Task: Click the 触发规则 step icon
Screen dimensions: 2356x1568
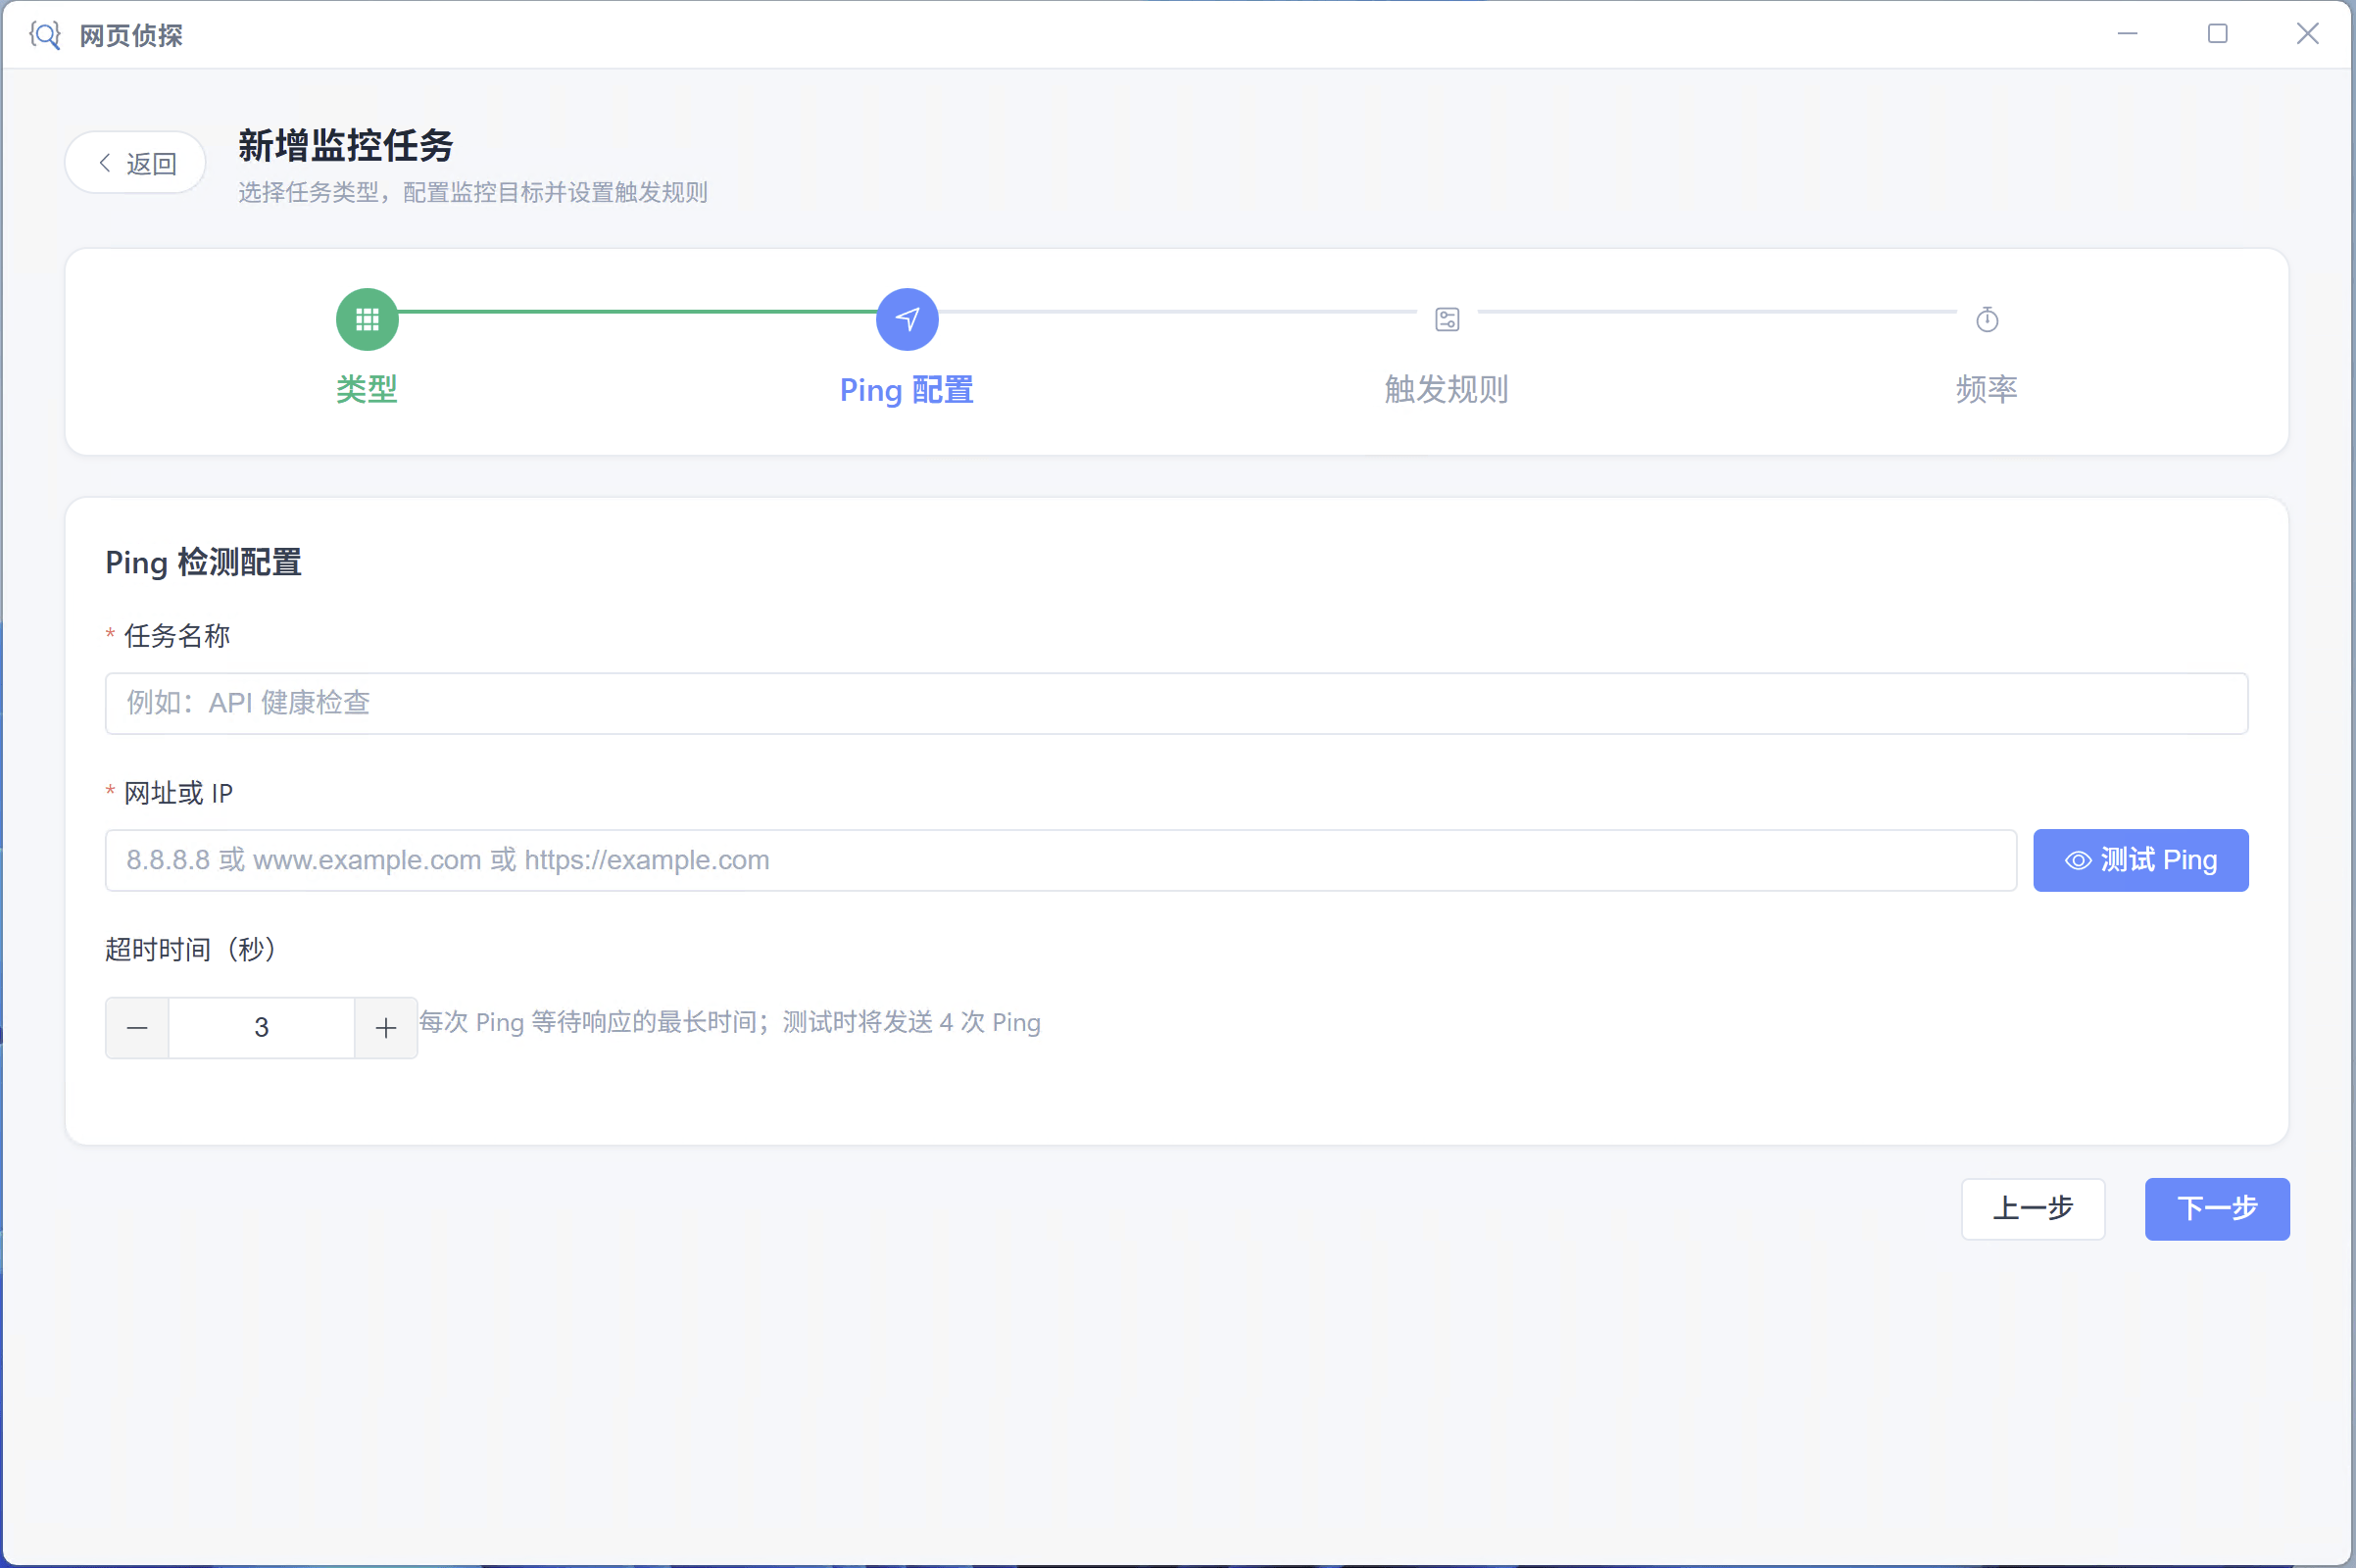Action: pyautogui.click(x=1447, y=320)
